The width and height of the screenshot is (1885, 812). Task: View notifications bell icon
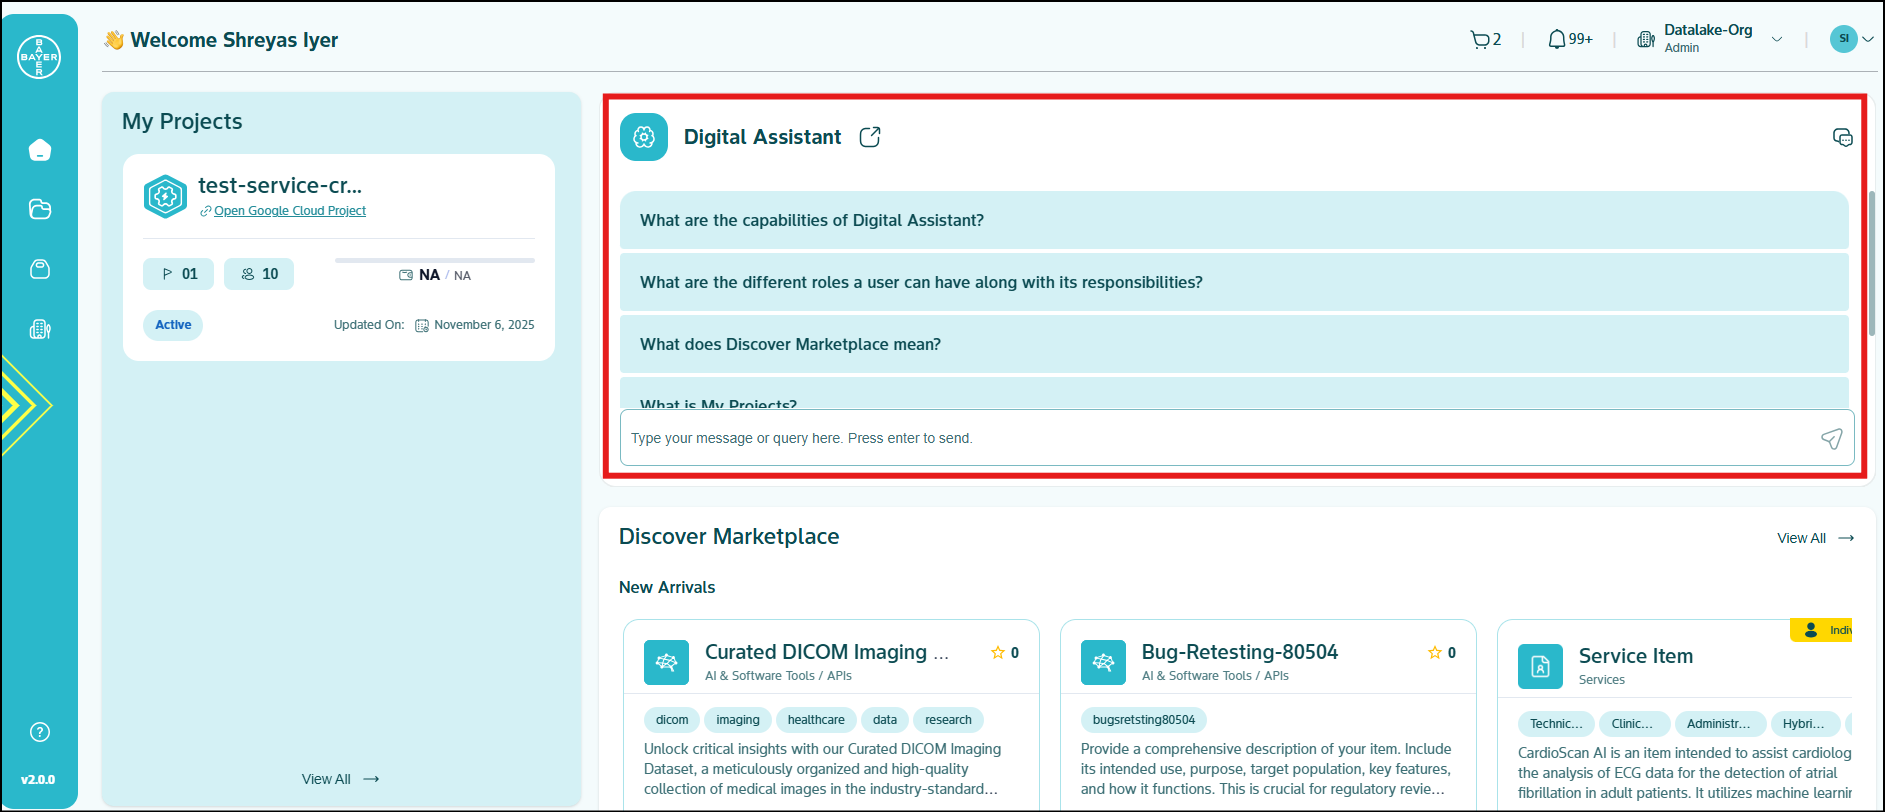1557,40
